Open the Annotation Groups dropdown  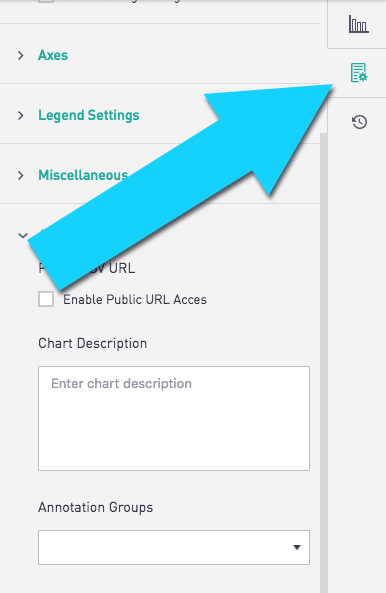coord(174,547)
